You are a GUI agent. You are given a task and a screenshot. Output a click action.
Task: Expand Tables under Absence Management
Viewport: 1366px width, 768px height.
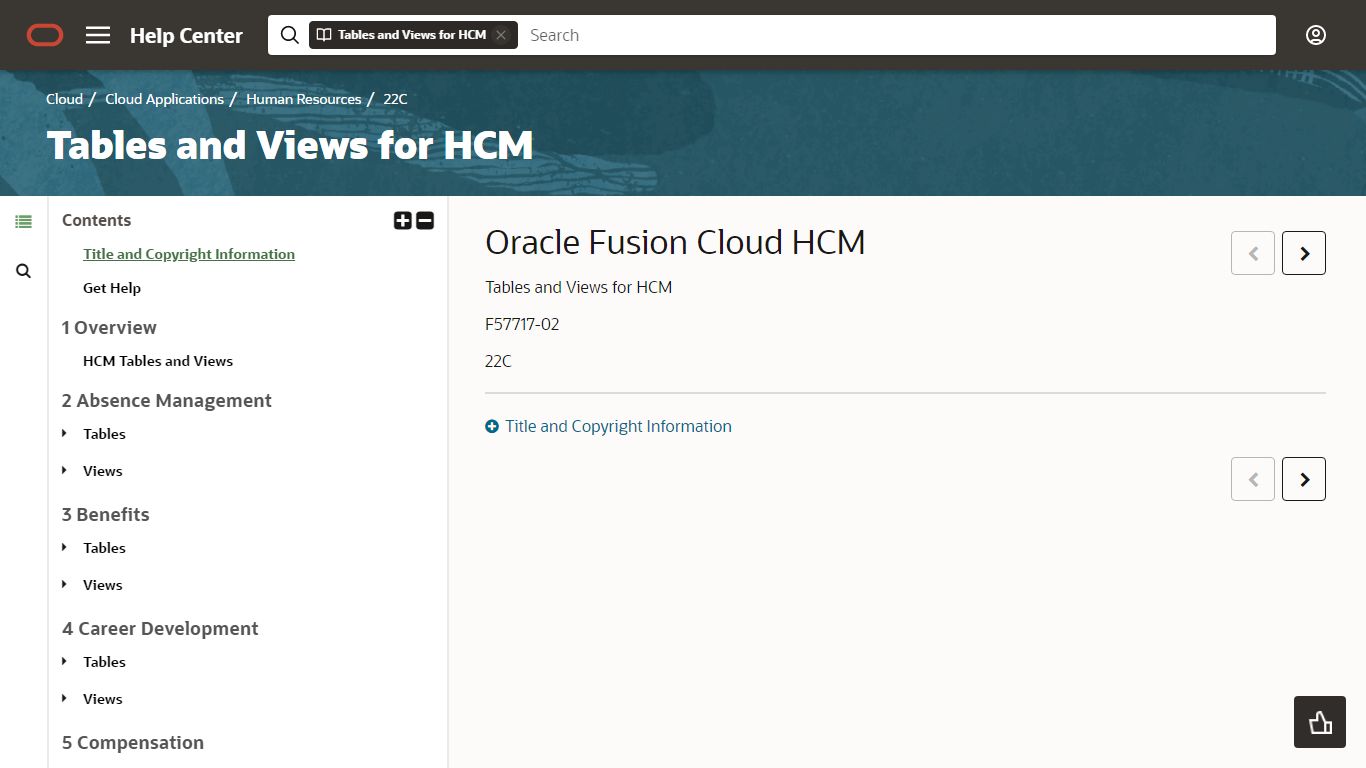click(x=65, y=434)
